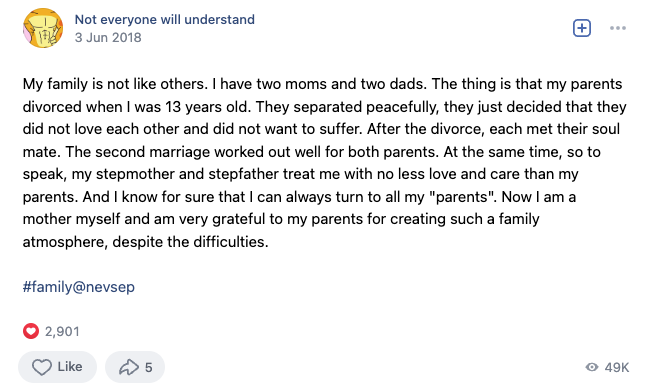Share the post with the arrow icon
651x385 pixels.
point(129,367)
